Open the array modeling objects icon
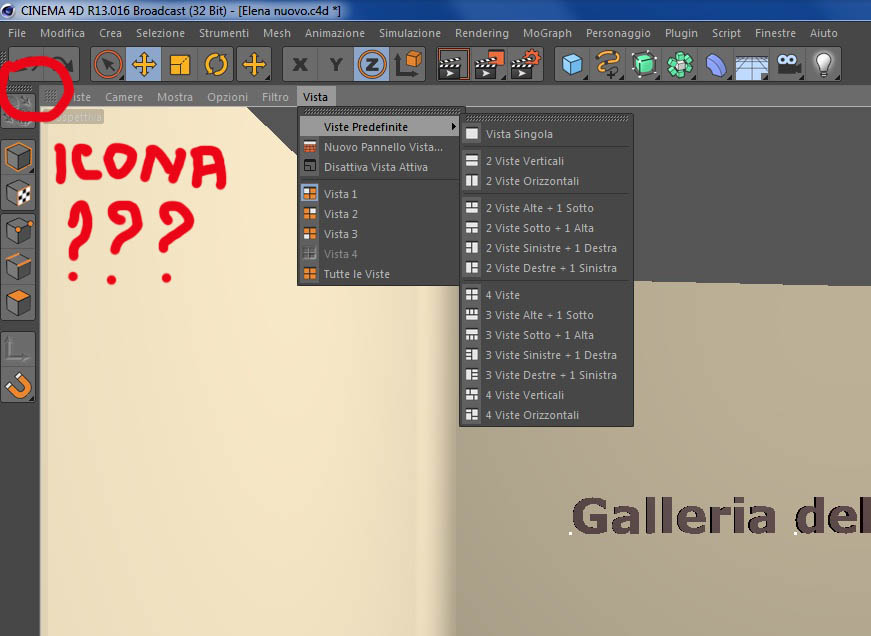Image resolution: width=871 pixels, height=636 pixels. (x=680, y=64)
